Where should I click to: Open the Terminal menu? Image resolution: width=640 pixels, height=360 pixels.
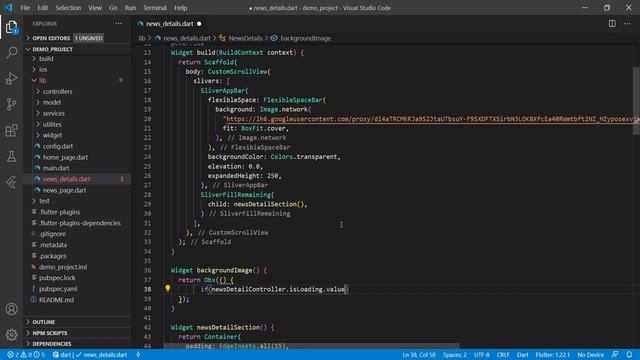pyautogui.click(x=155, y=8)
